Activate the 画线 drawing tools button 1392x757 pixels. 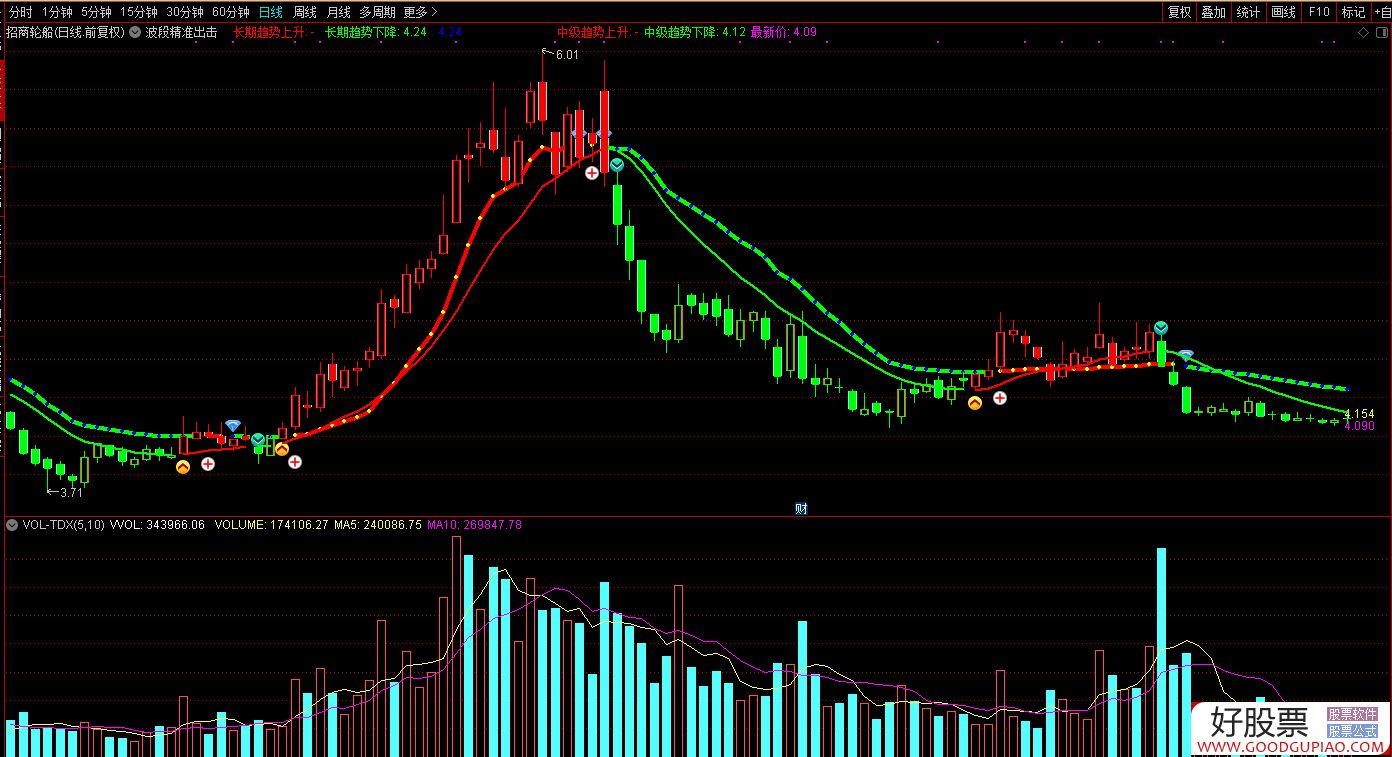[x=1283, y=12]
